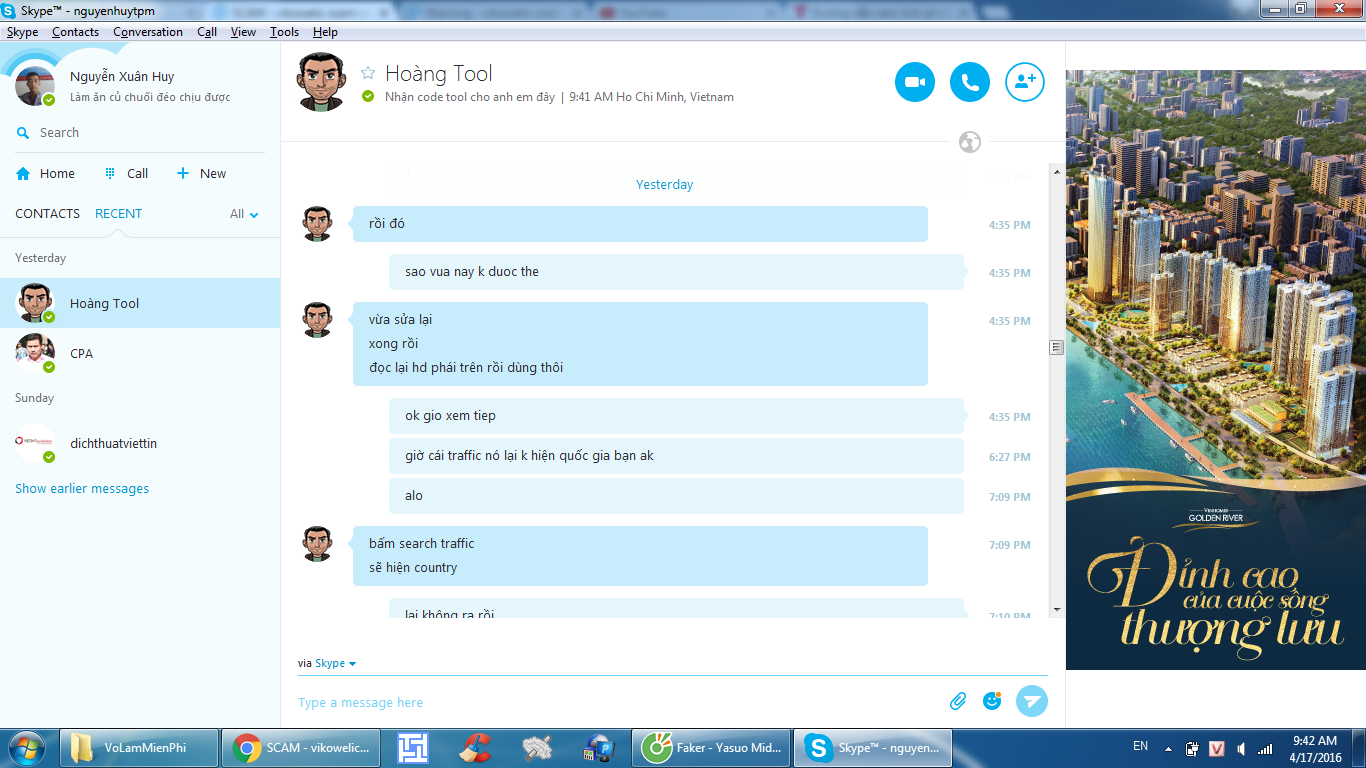Open the All filter dropdown
The height and width of the screenshot is (768, 1366).
tap(244, 214)
